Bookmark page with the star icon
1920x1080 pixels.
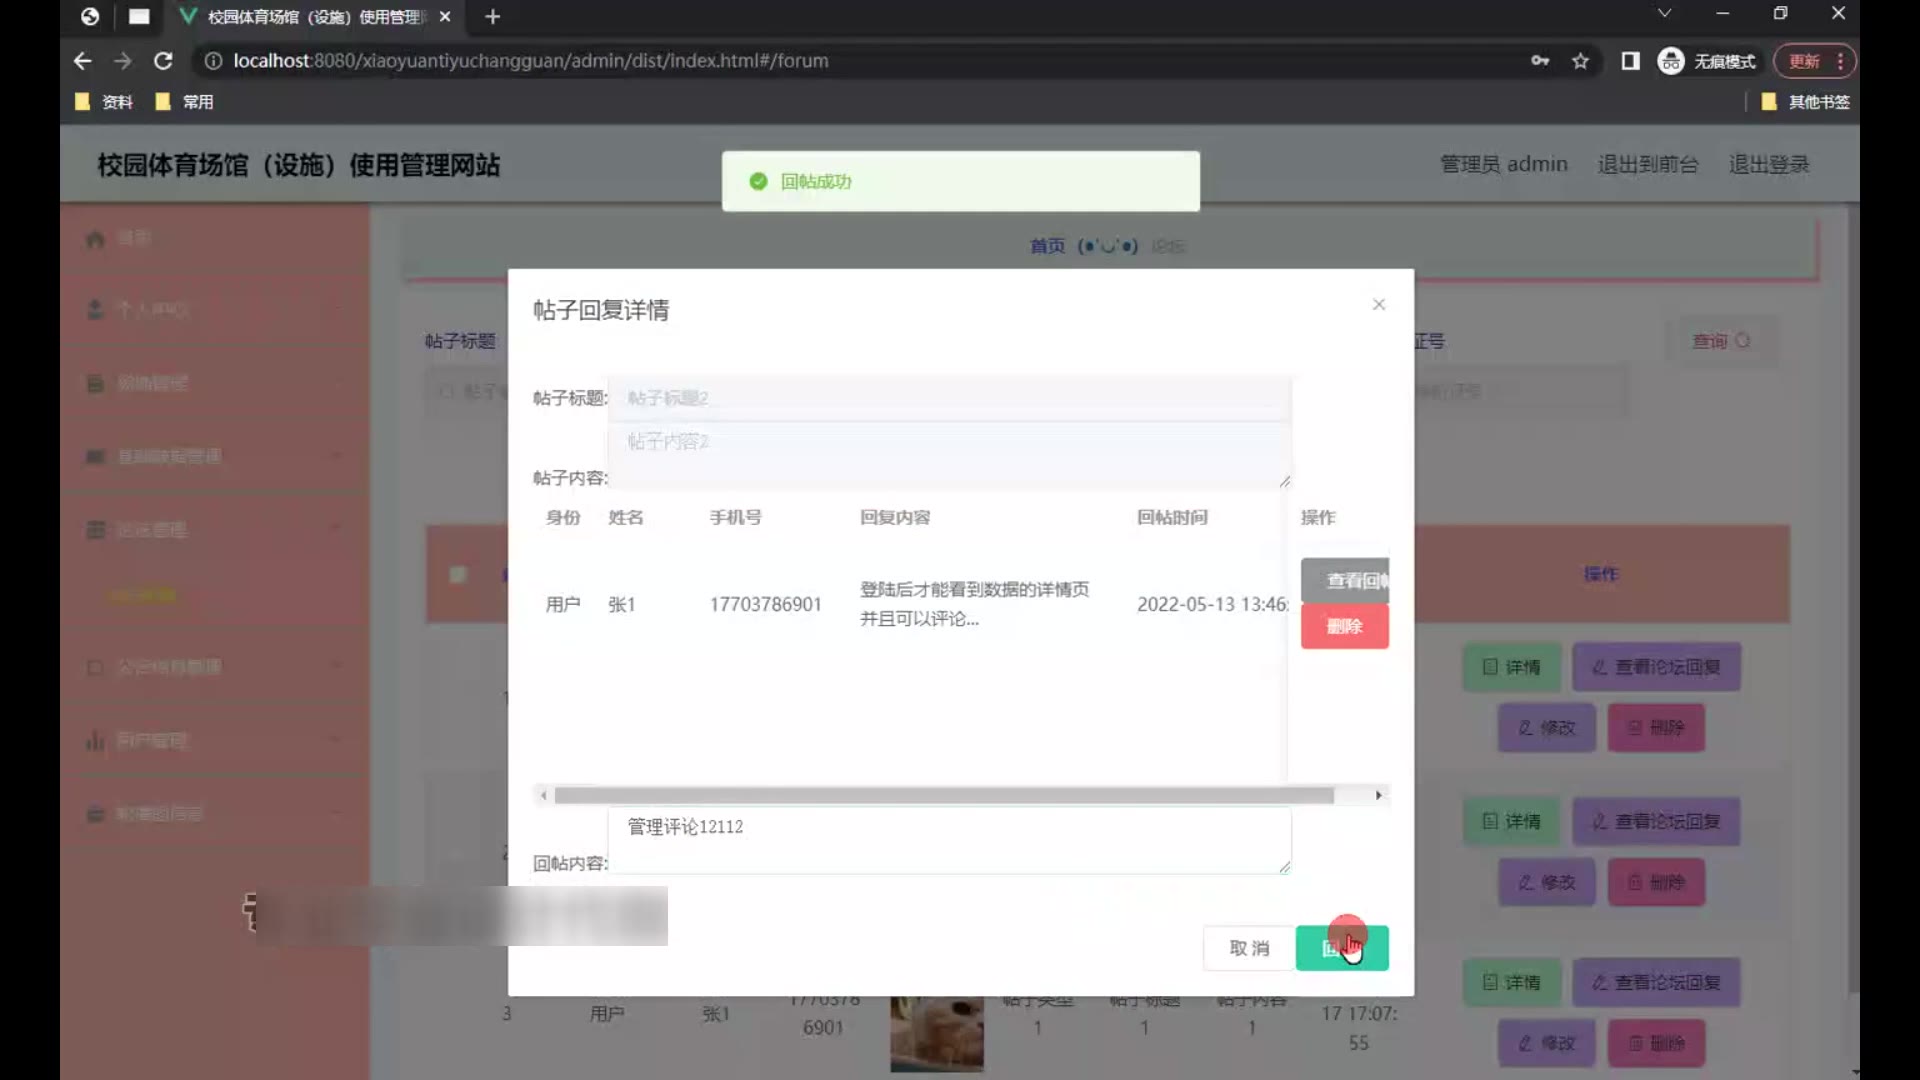tap(1580, 61)
